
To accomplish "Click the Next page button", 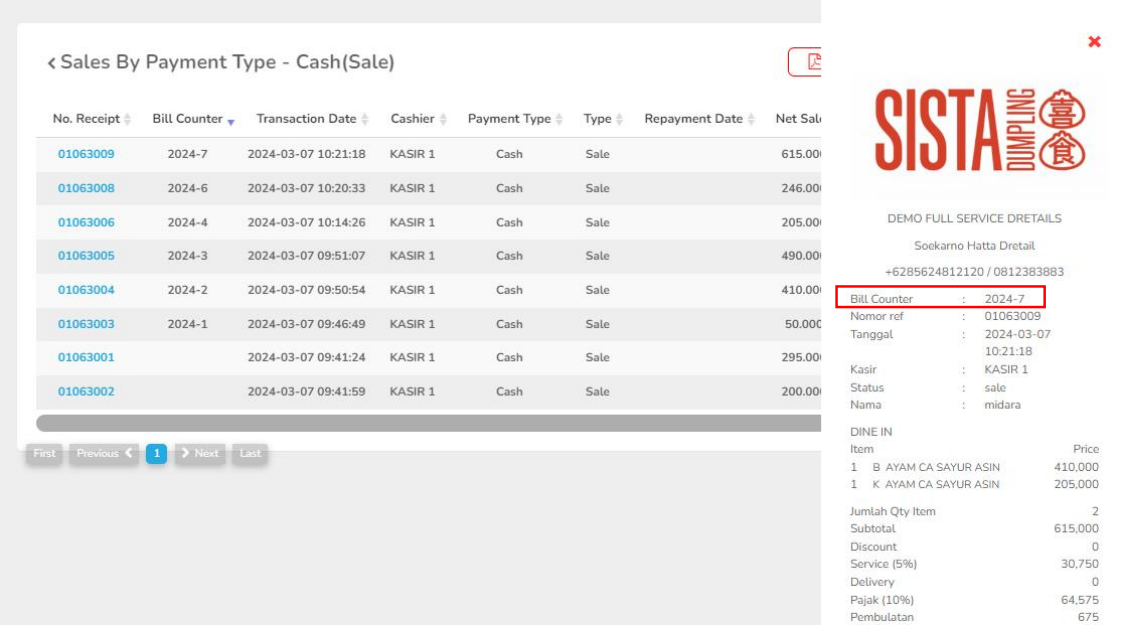I will pos(200,454).
